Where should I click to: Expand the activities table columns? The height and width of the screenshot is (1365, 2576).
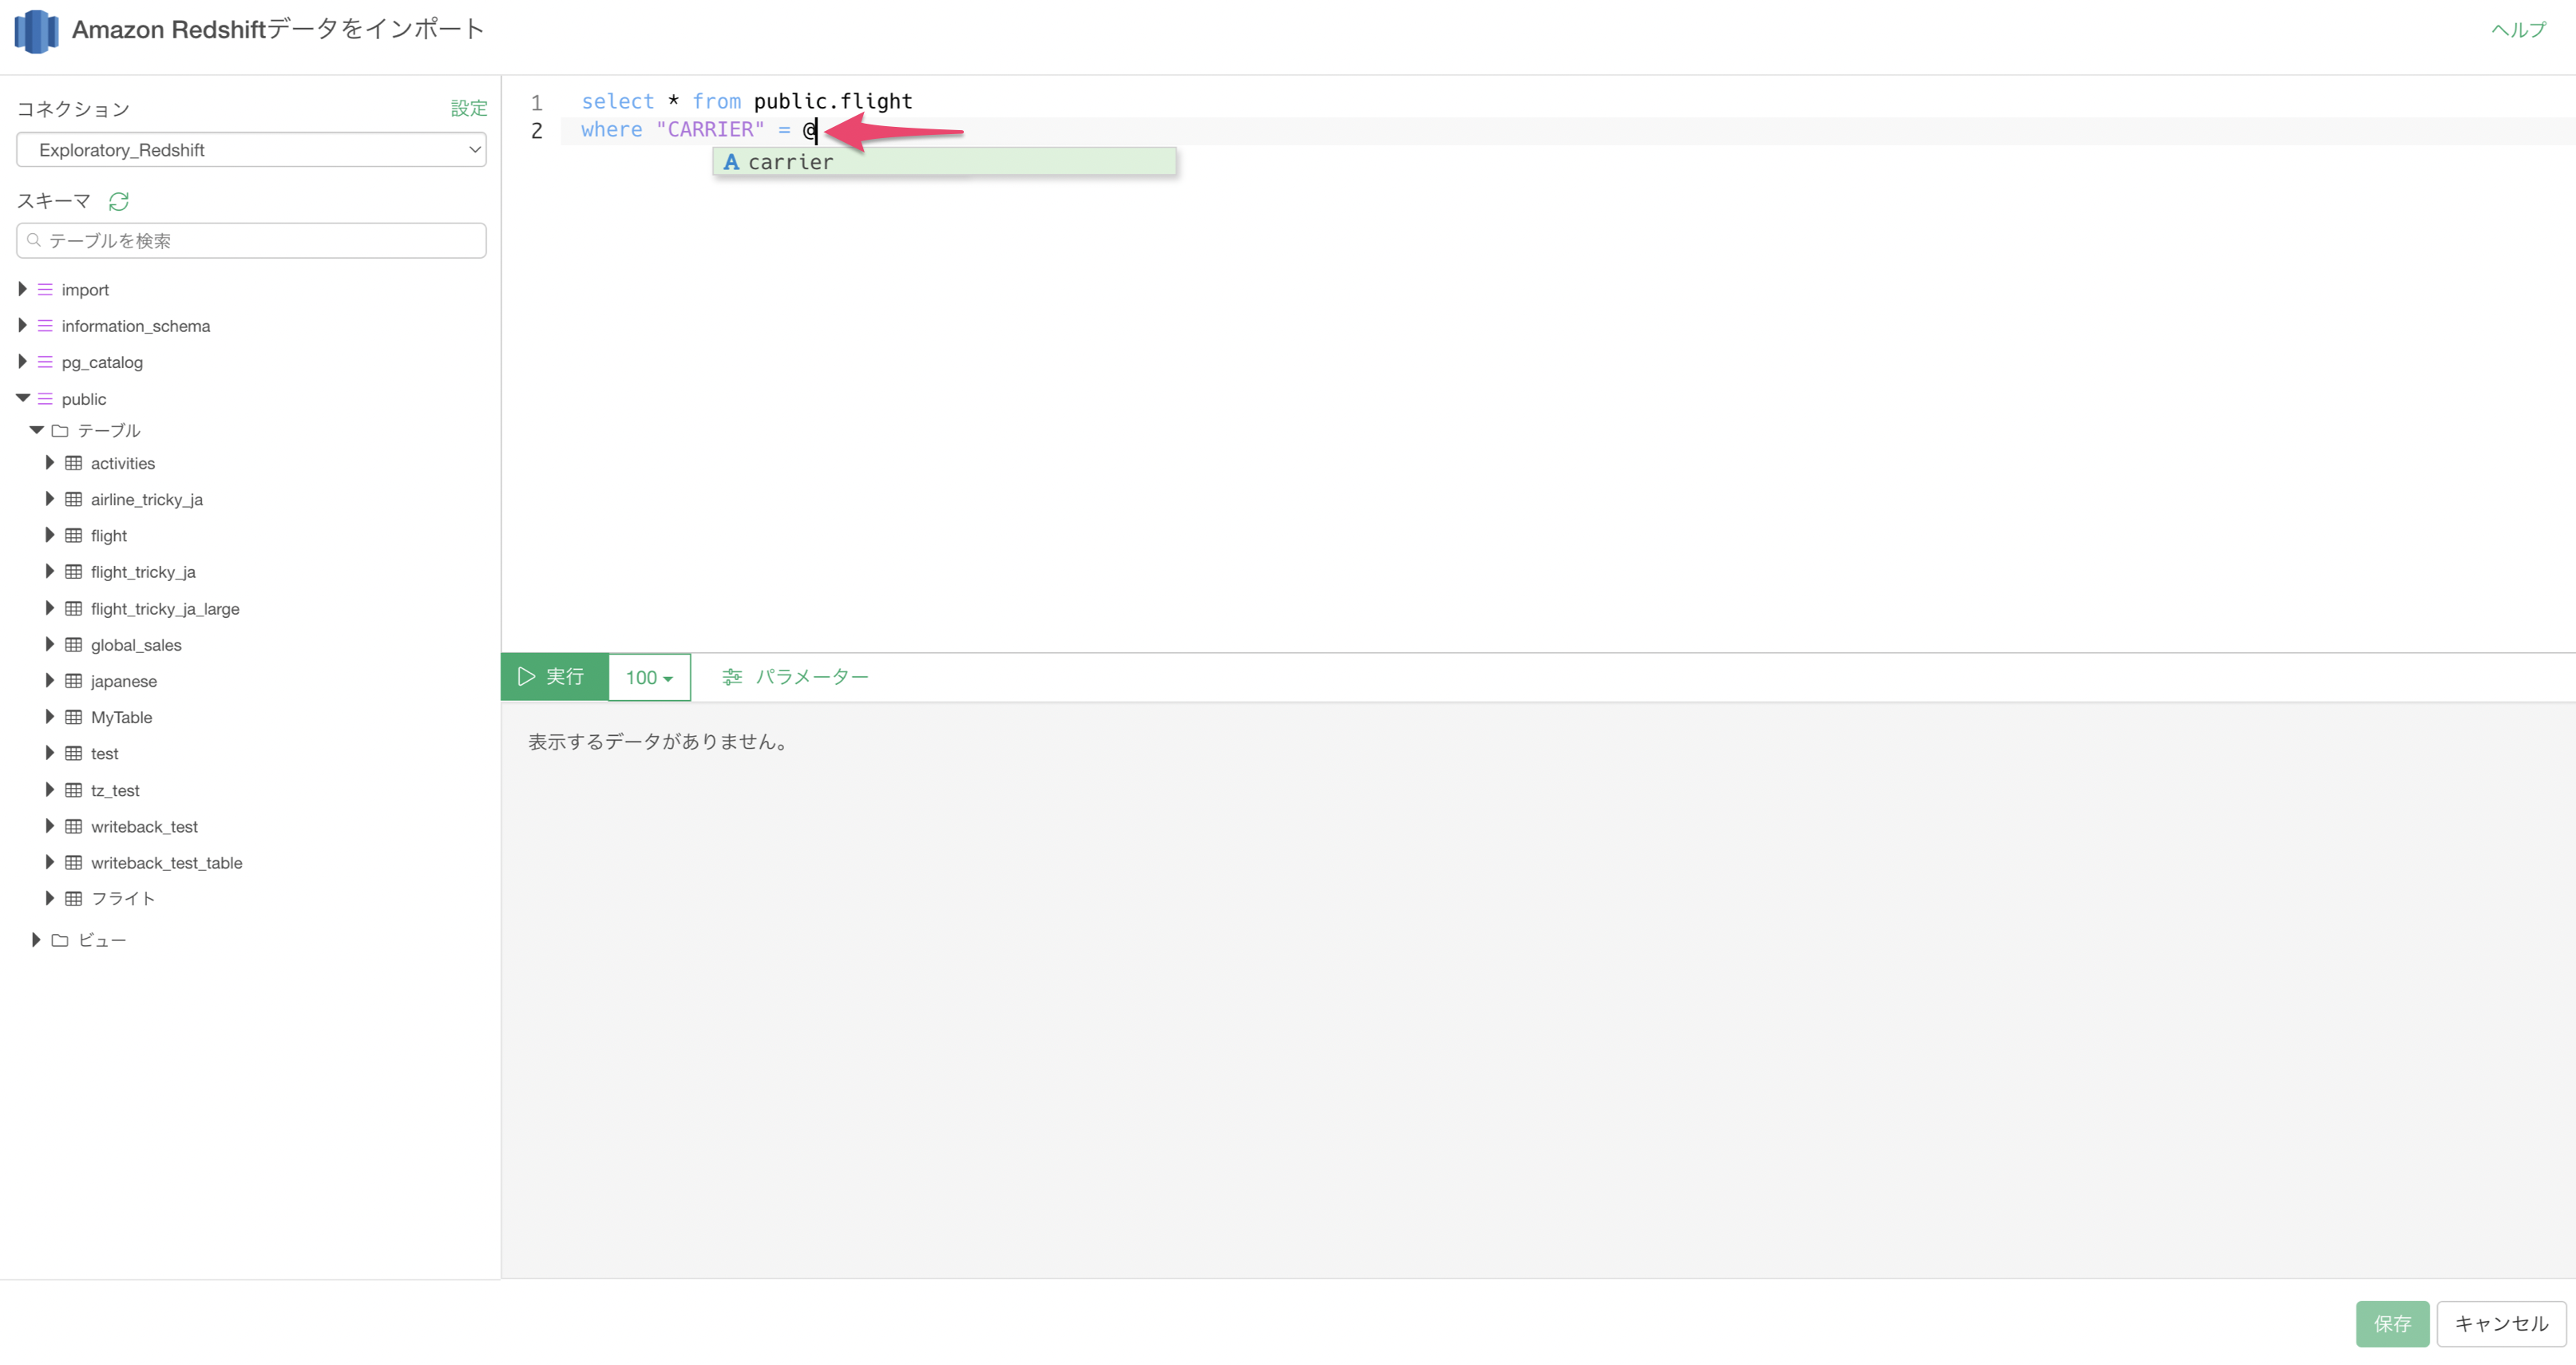coord(49,462)
